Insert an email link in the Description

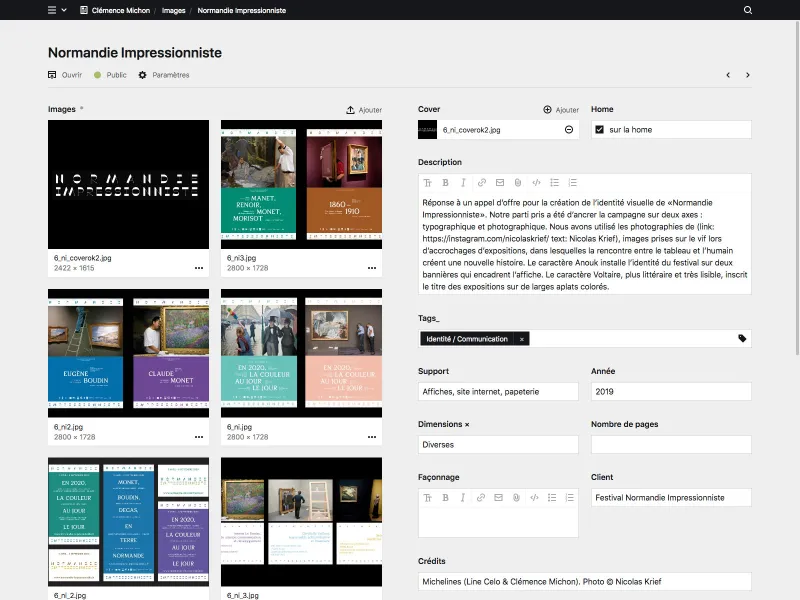click(x=498, y=183)
